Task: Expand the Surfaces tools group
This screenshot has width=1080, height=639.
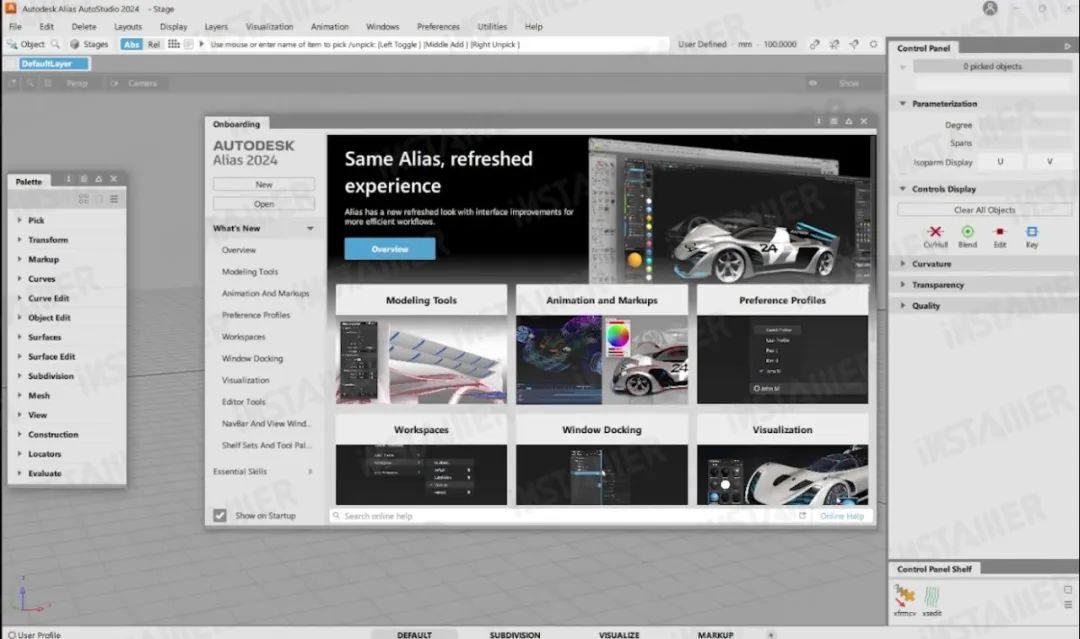Action: (x=19, y=337)
